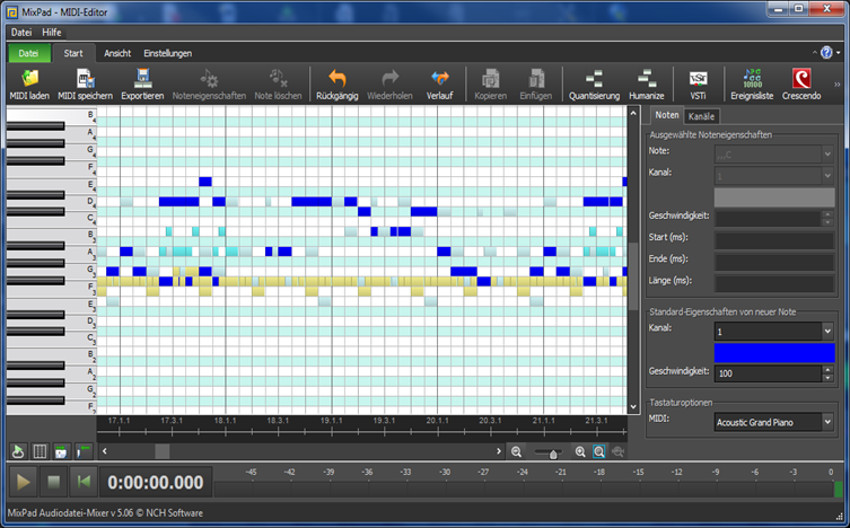Click the rewind to start button
Image resolution: width=850 pixels, height=528 pixels.
coord(83,482)
